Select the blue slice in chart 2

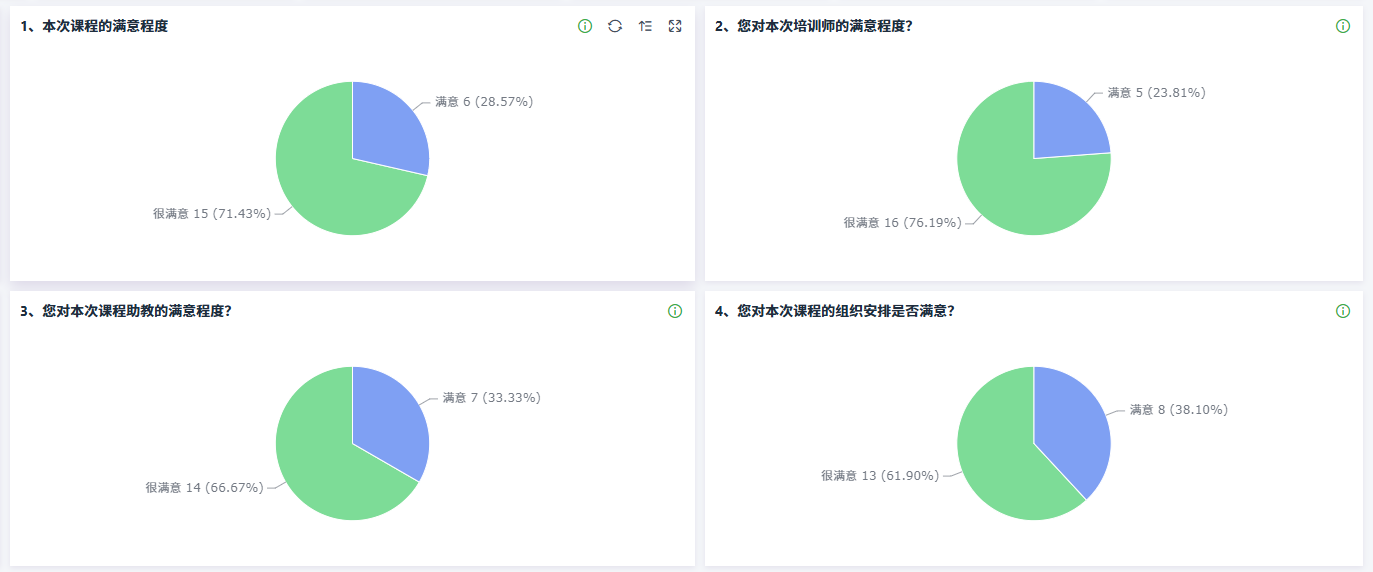[x=1068, y=125]
